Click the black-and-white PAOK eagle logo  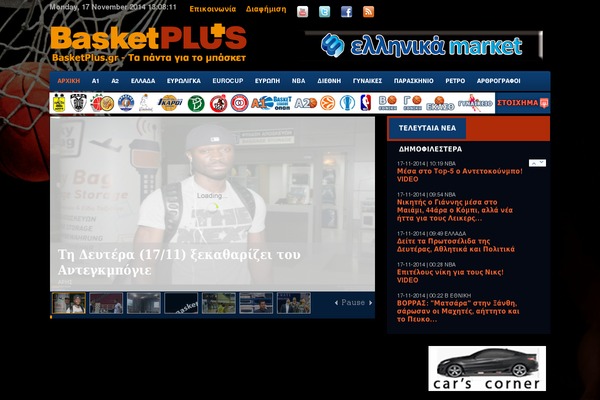(x=78, y=103)
